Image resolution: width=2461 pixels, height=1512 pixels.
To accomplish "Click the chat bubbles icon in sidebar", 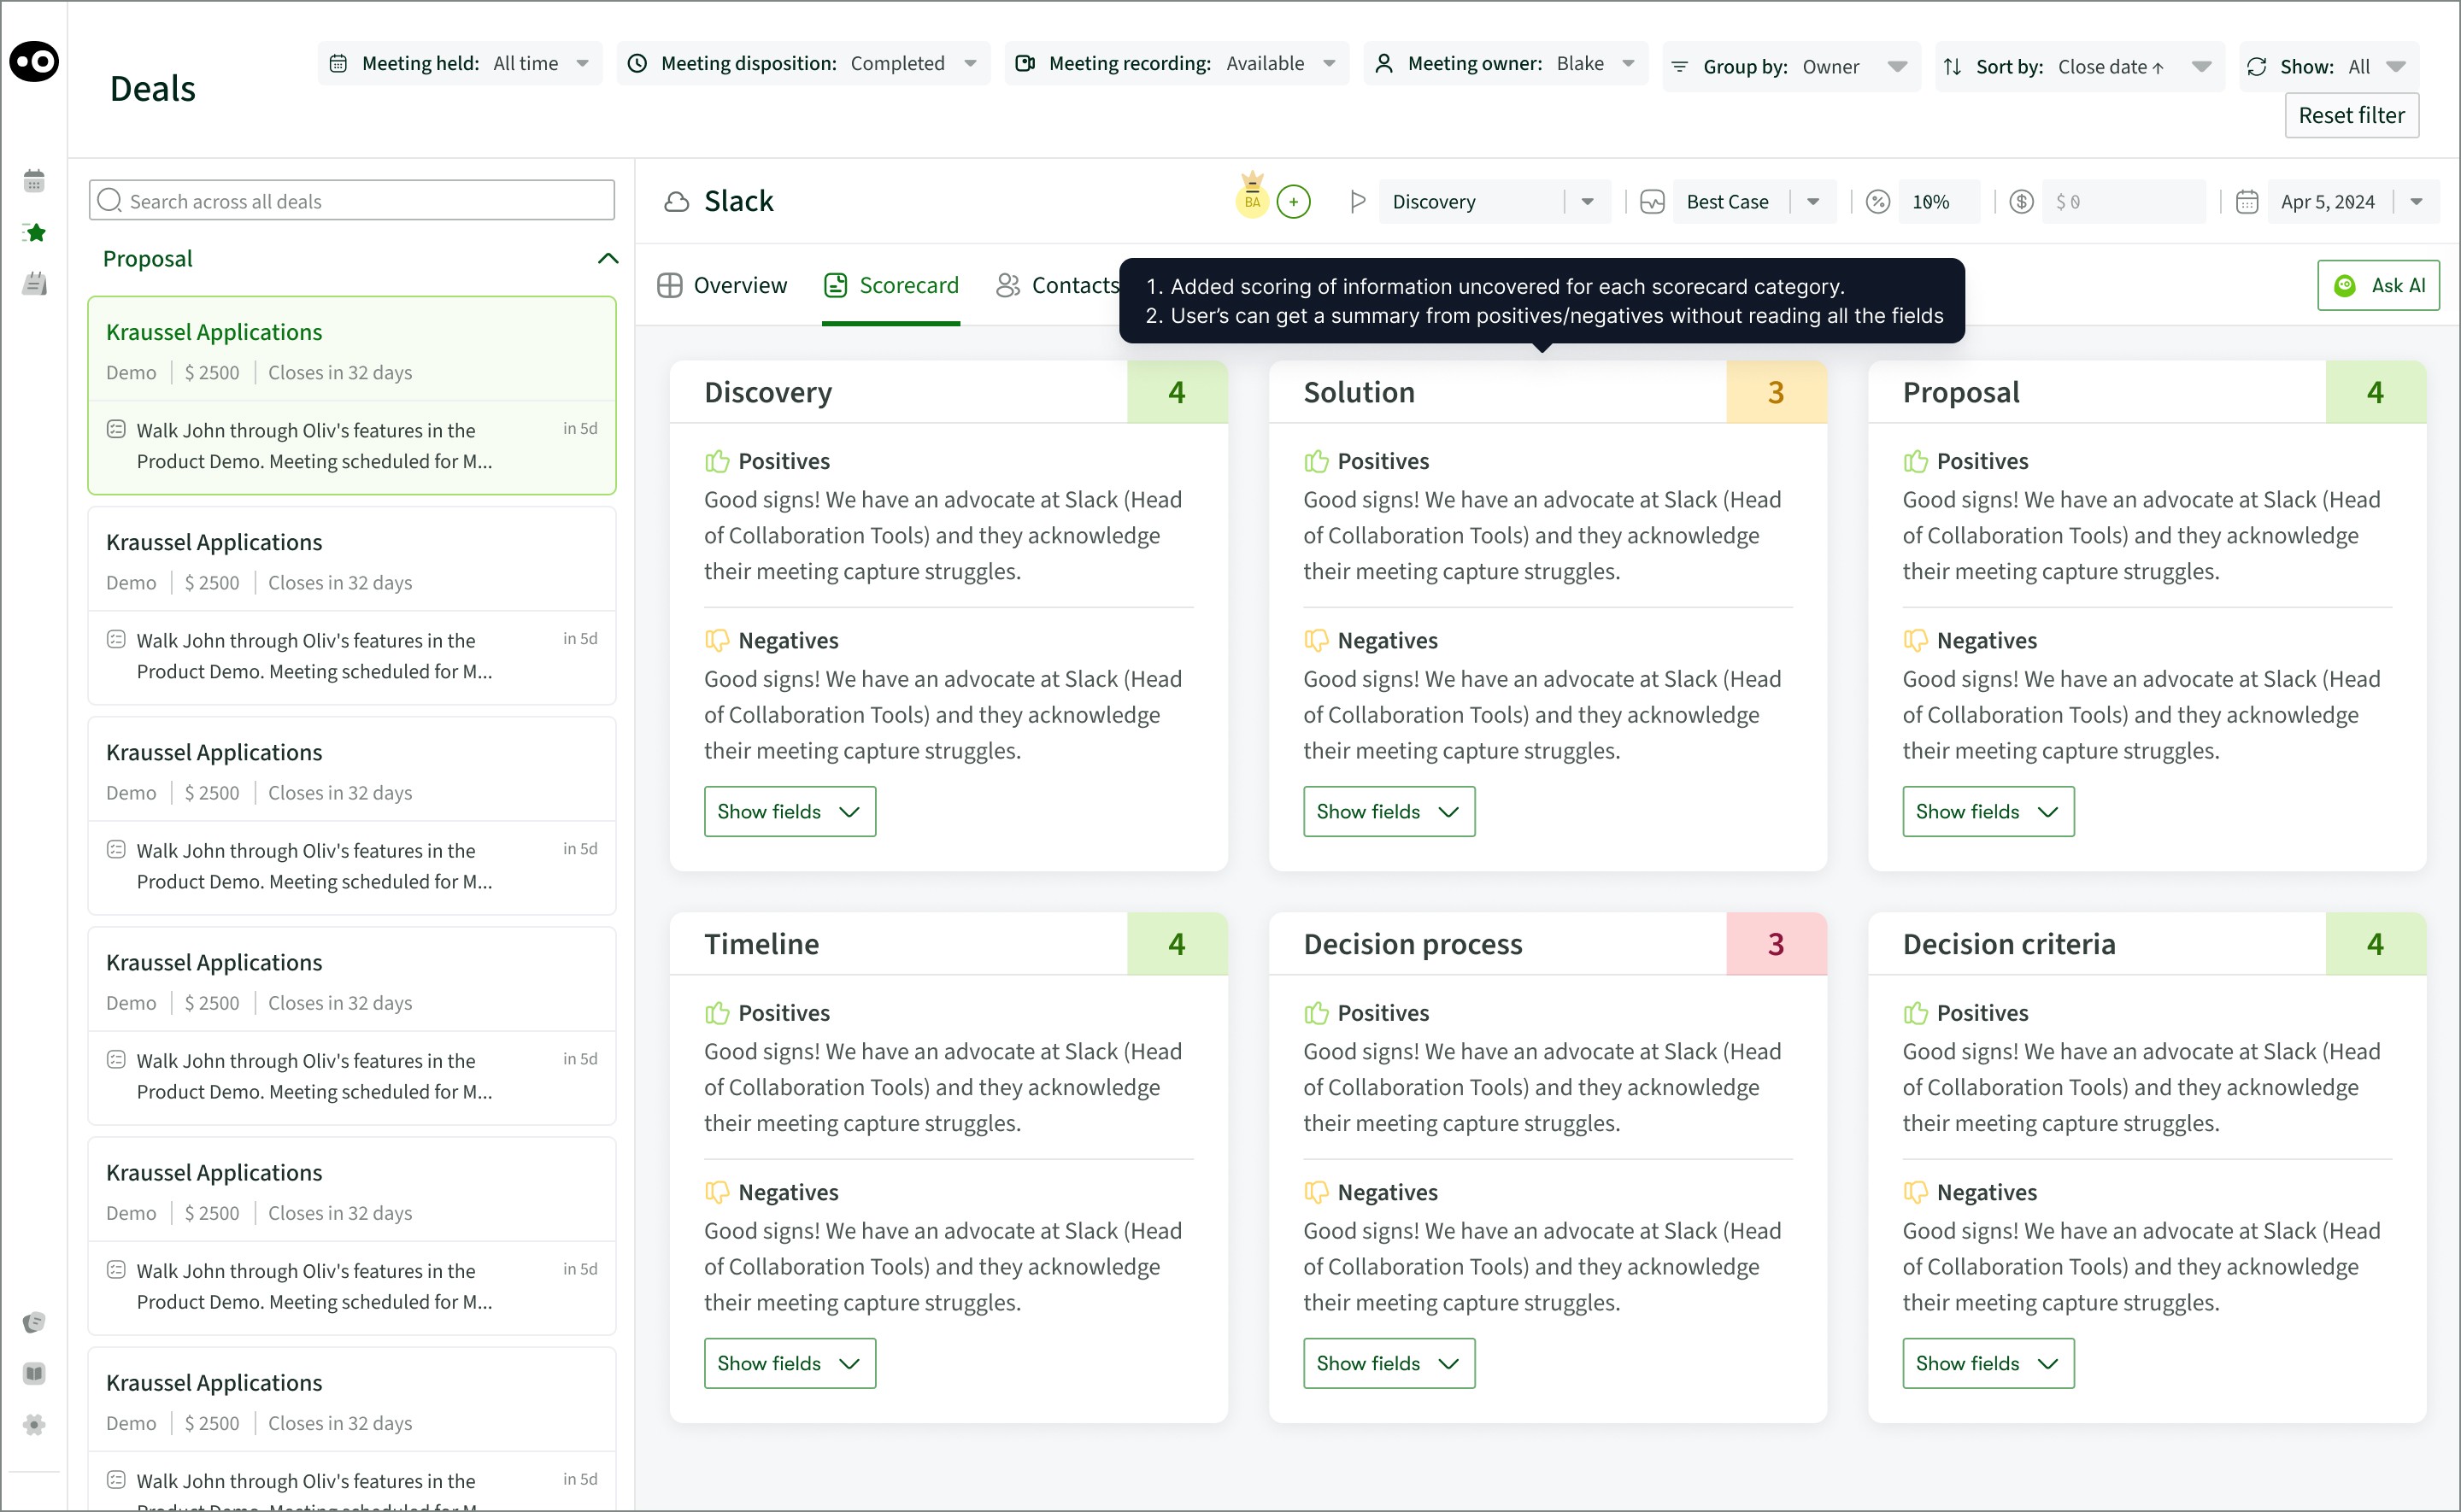I will 34,1322.
